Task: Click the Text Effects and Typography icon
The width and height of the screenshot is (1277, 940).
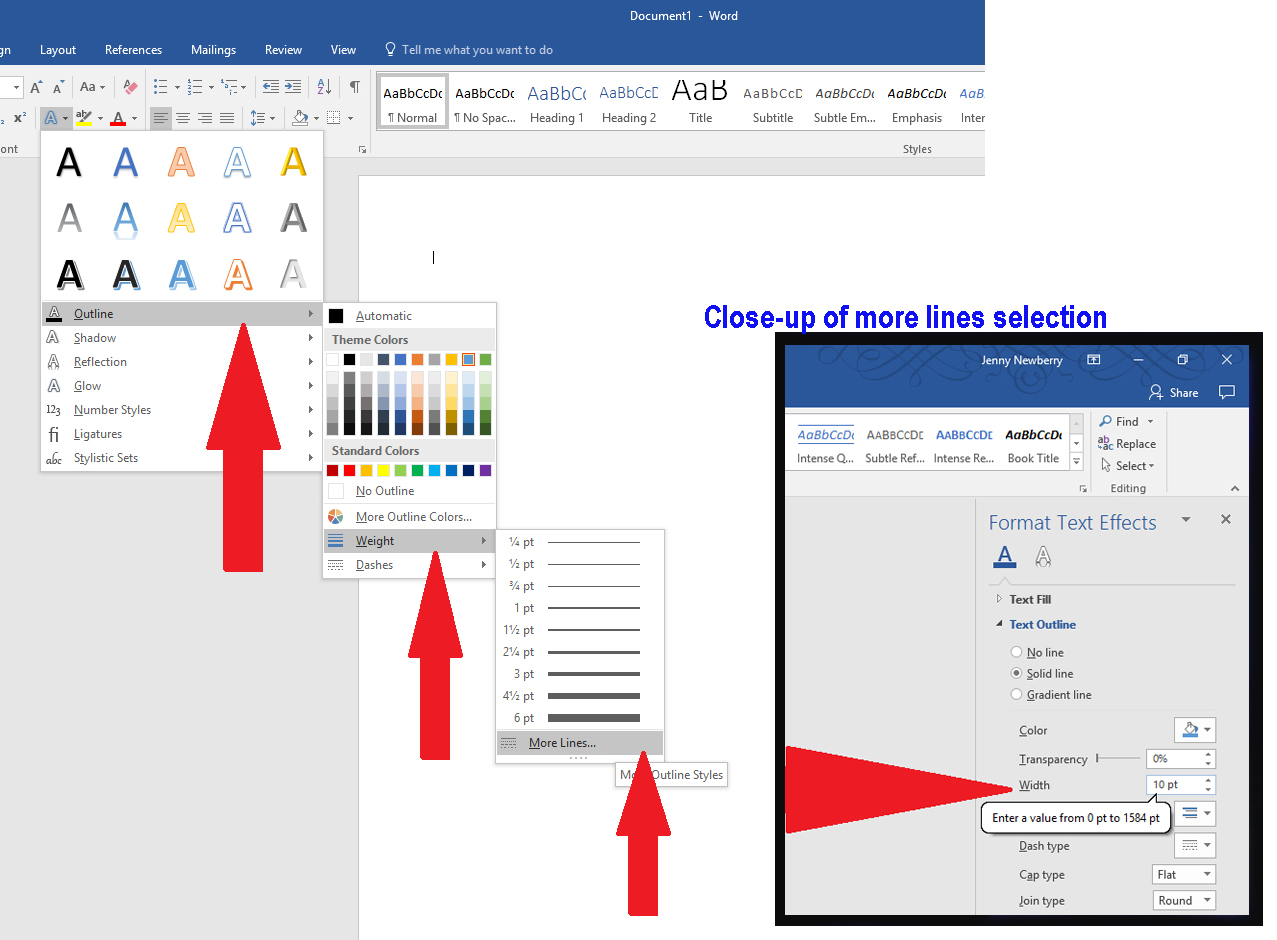Action: tap(51, 118)
